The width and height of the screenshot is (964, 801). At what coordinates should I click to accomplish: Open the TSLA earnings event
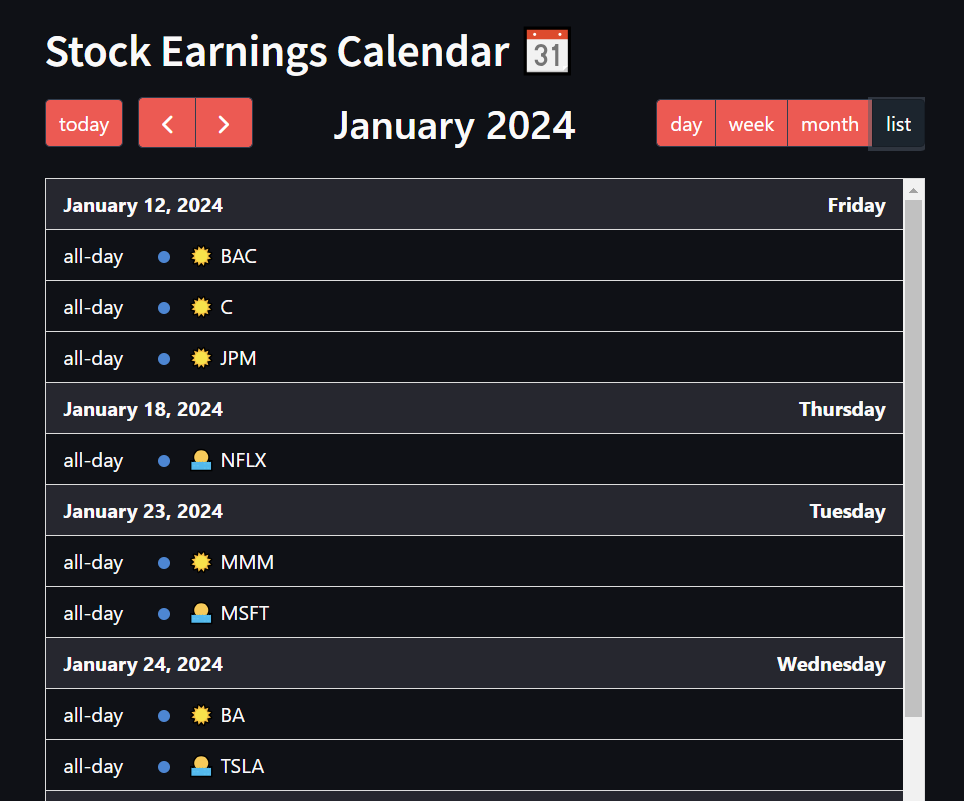(x=474, y=766)
